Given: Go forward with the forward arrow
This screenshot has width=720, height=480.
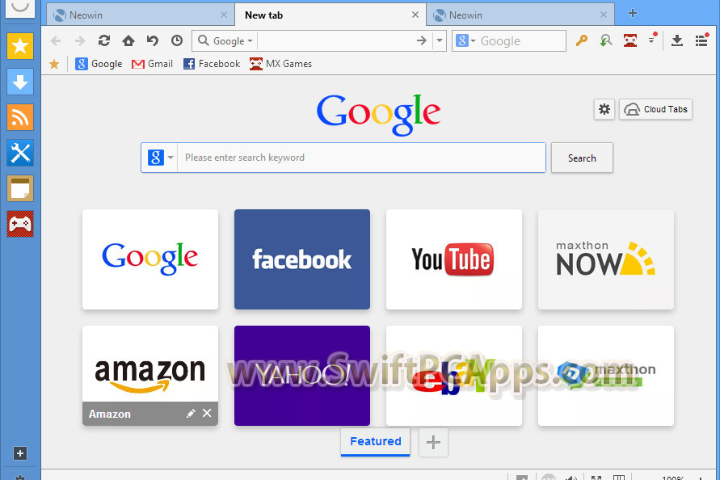Looking at the screenshot, I should [80, 41].
